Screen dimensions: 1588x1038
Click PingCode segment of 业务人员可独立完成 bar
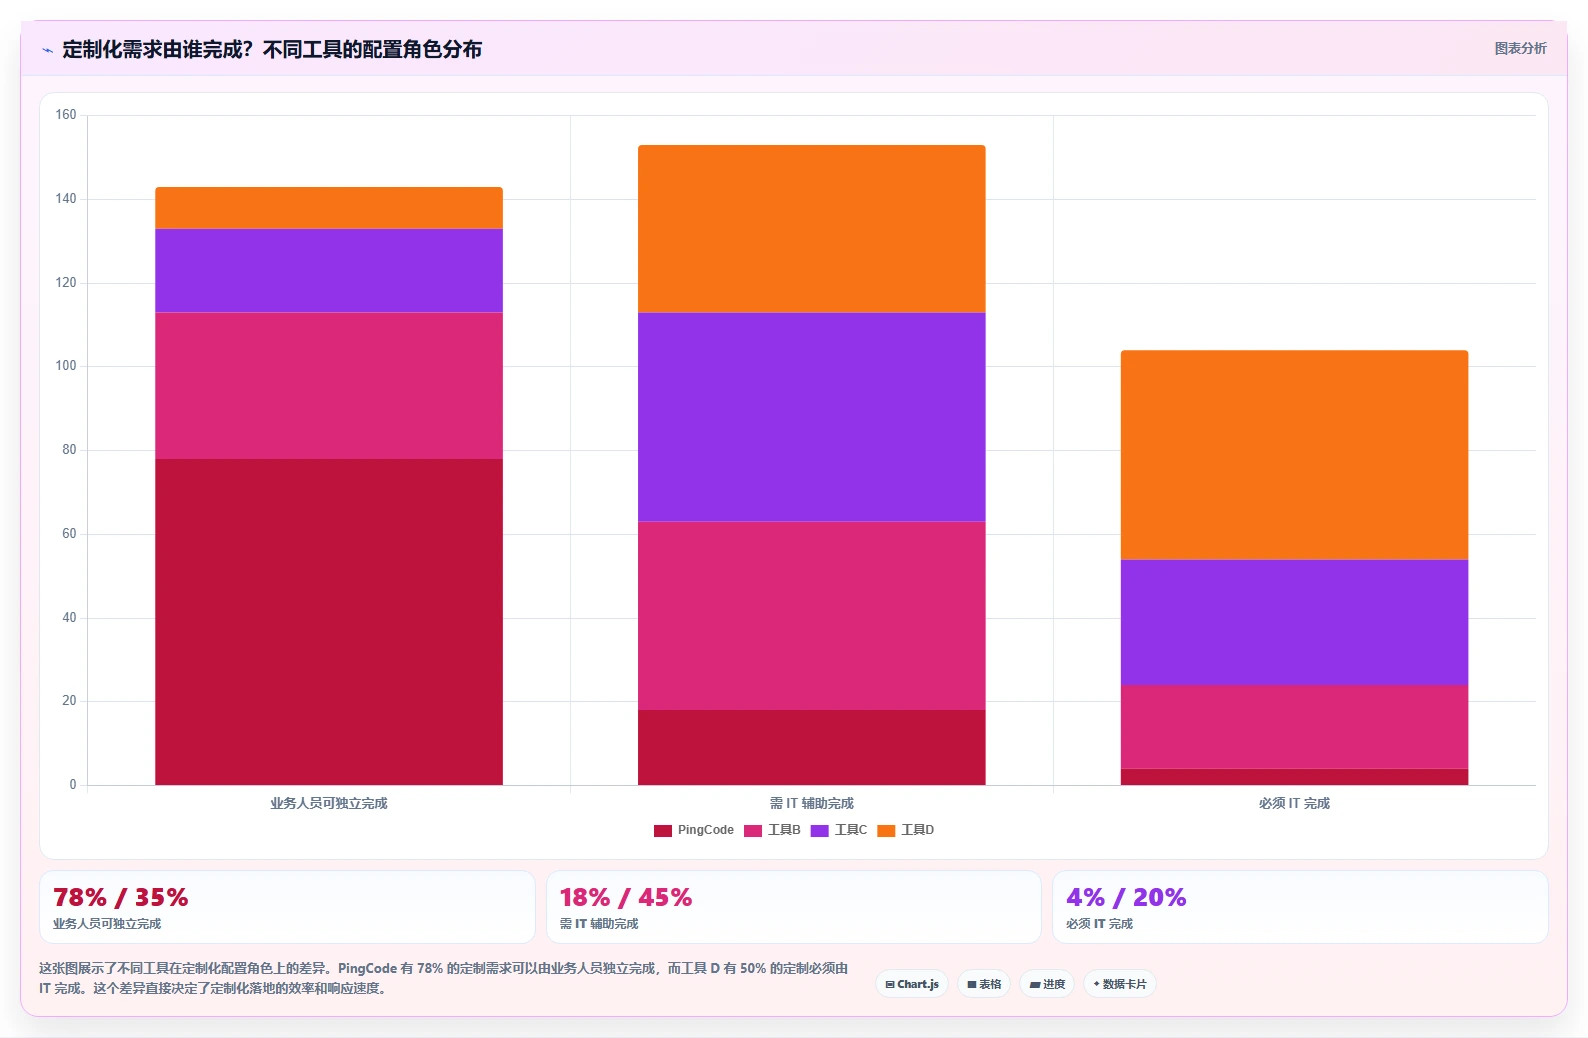(329, 622)
